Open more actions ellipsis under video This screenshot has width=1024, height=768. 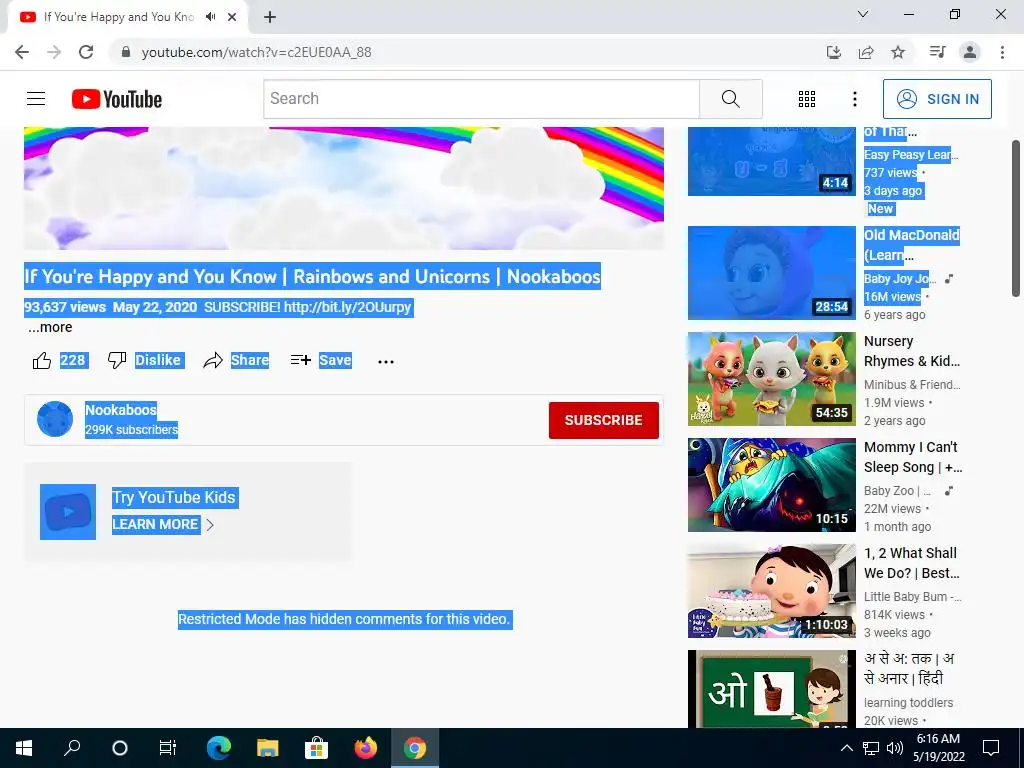click(x=386, y=361)
